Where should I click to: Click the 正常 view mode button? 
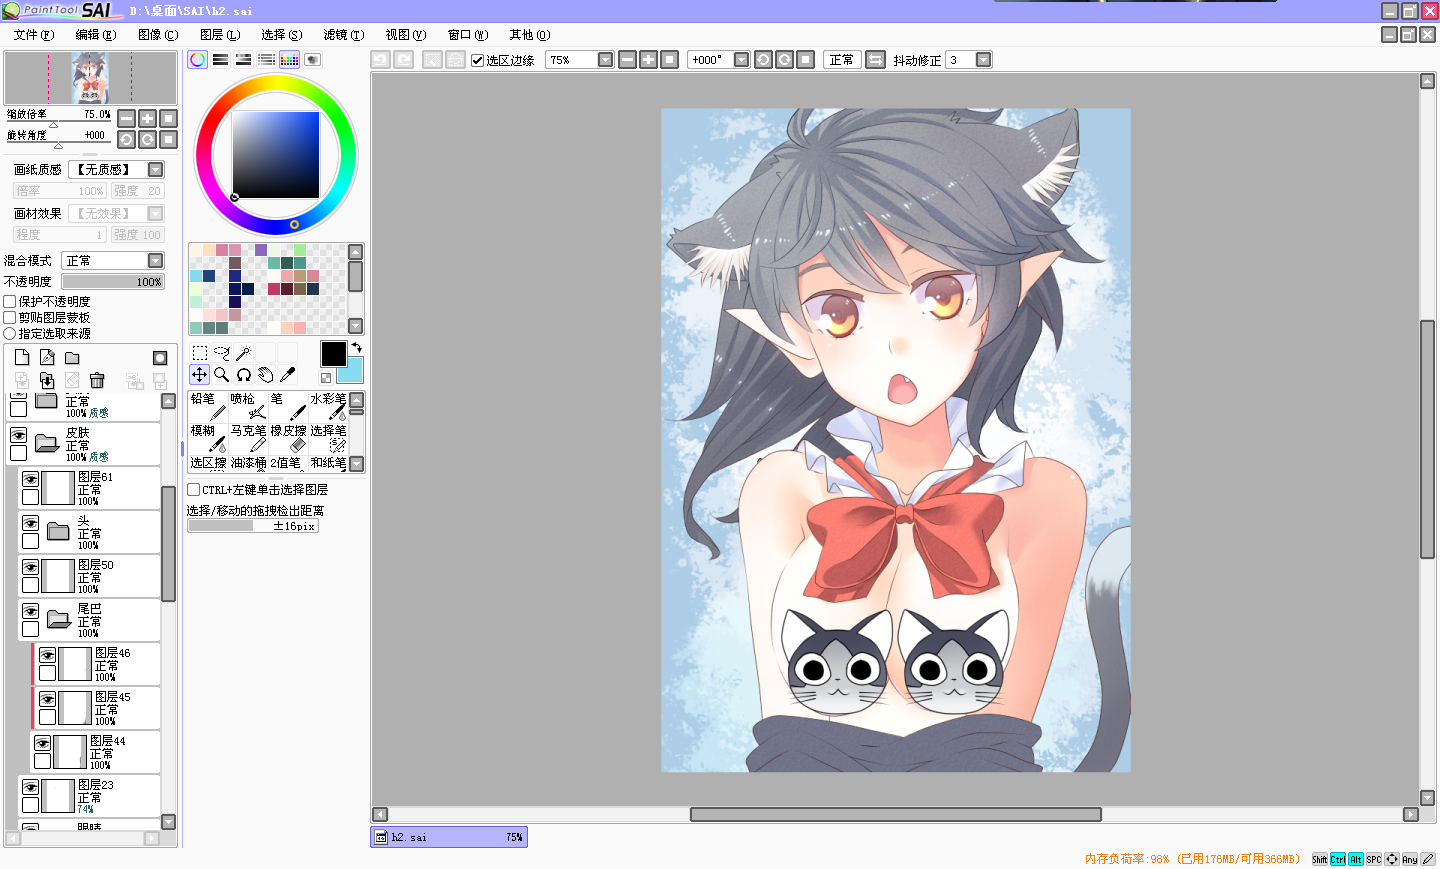click(842, 60)
